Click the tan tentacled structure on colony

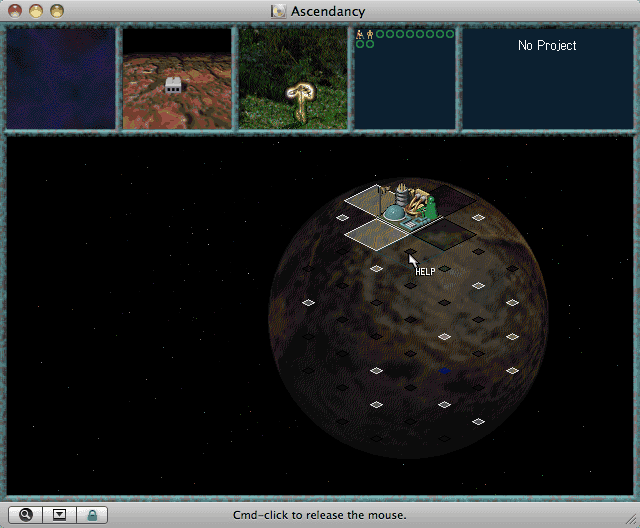click(x=417, y=202)
